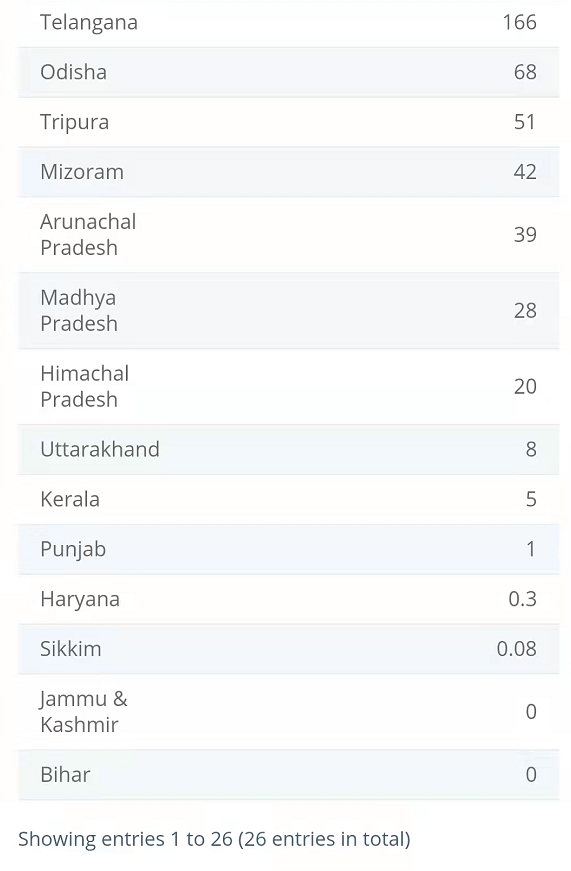Click the Odisha state name
The width and height of the screenshot is (571, 871).
[73, 72]
